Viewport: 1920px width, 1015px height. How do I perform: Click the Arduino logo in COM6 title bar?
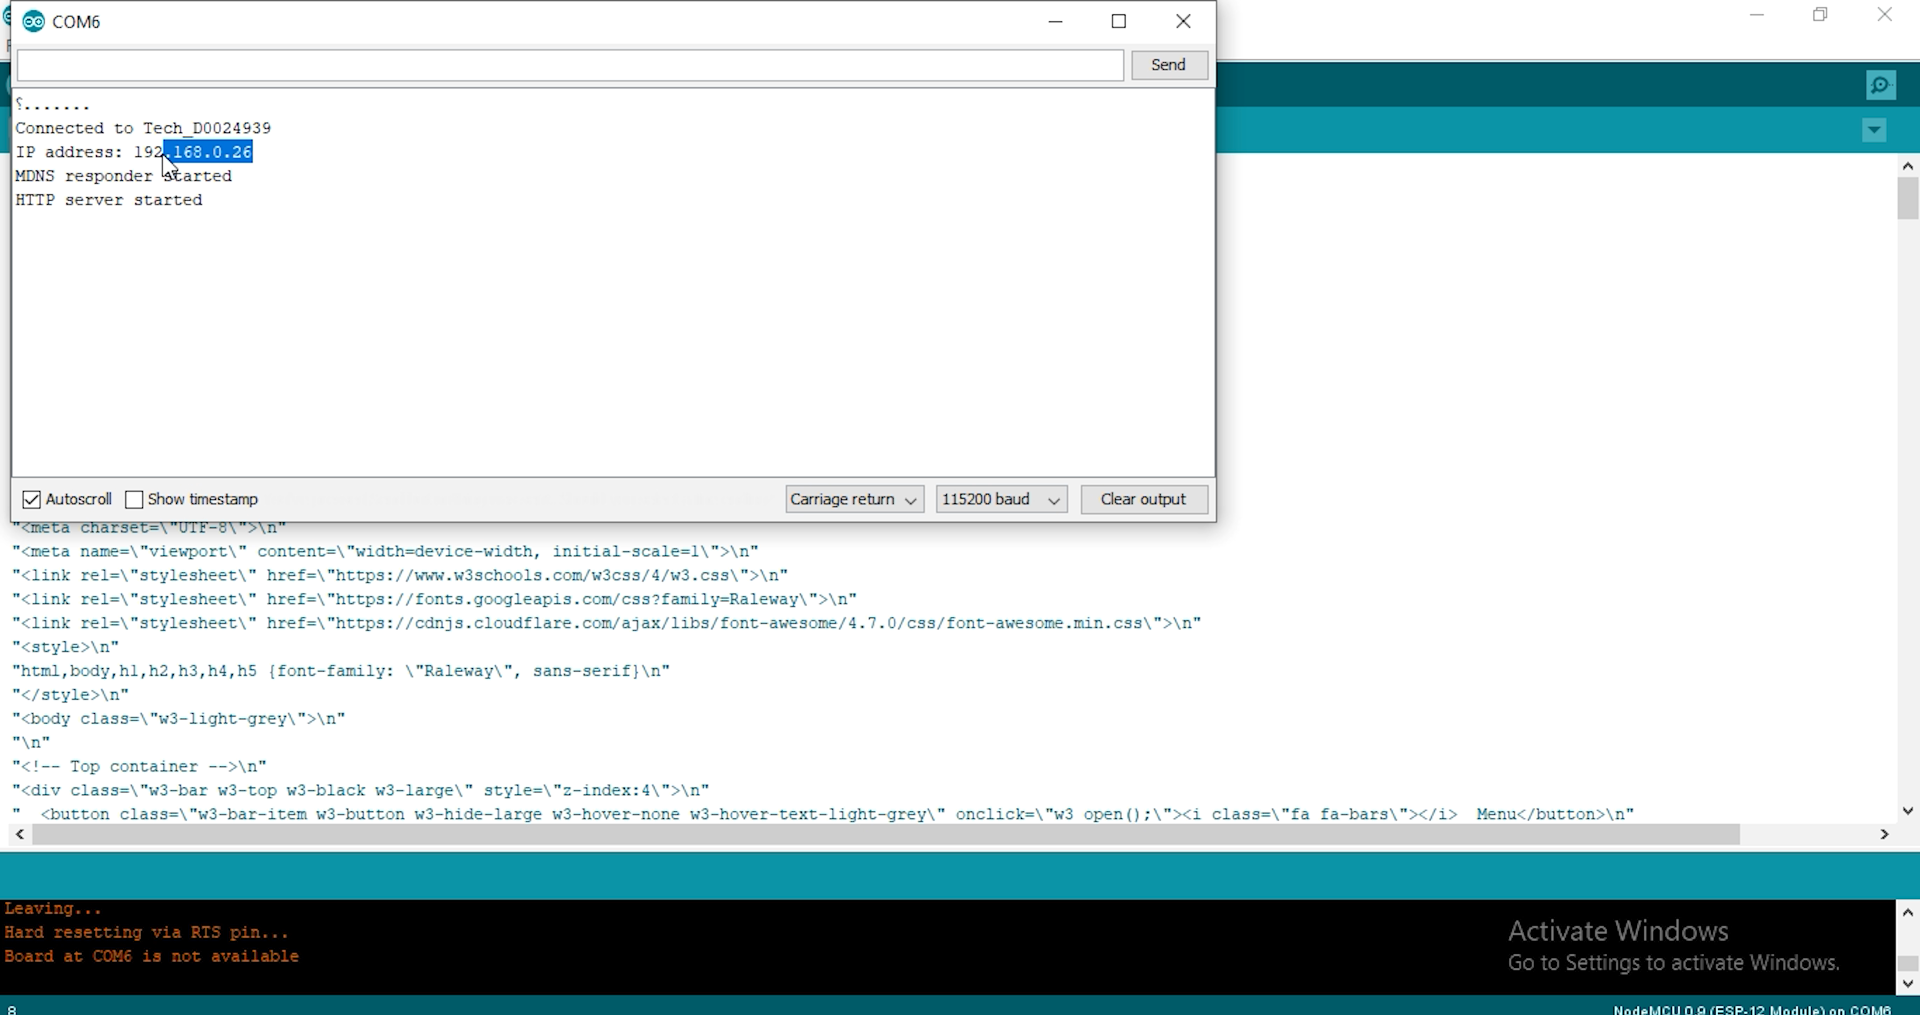pyautogui.click(x=33, y=22)
